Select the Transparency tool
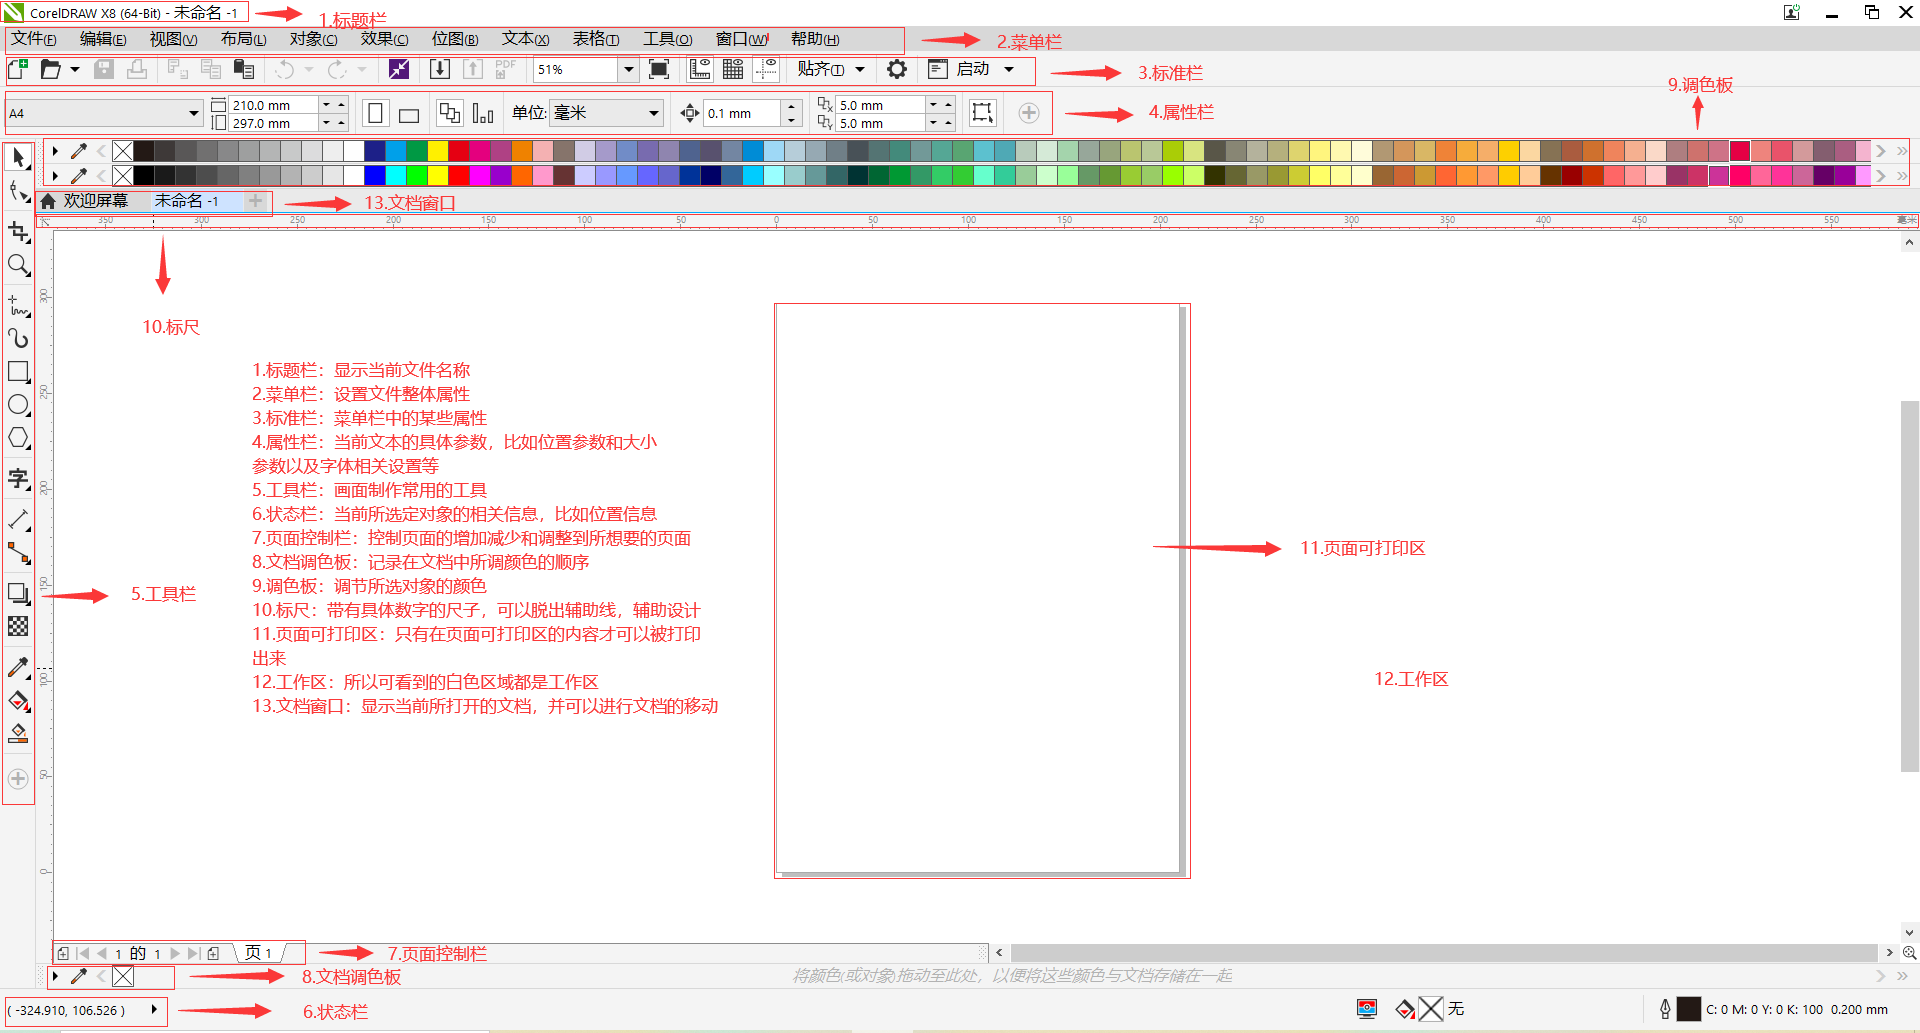 [18, 626]
